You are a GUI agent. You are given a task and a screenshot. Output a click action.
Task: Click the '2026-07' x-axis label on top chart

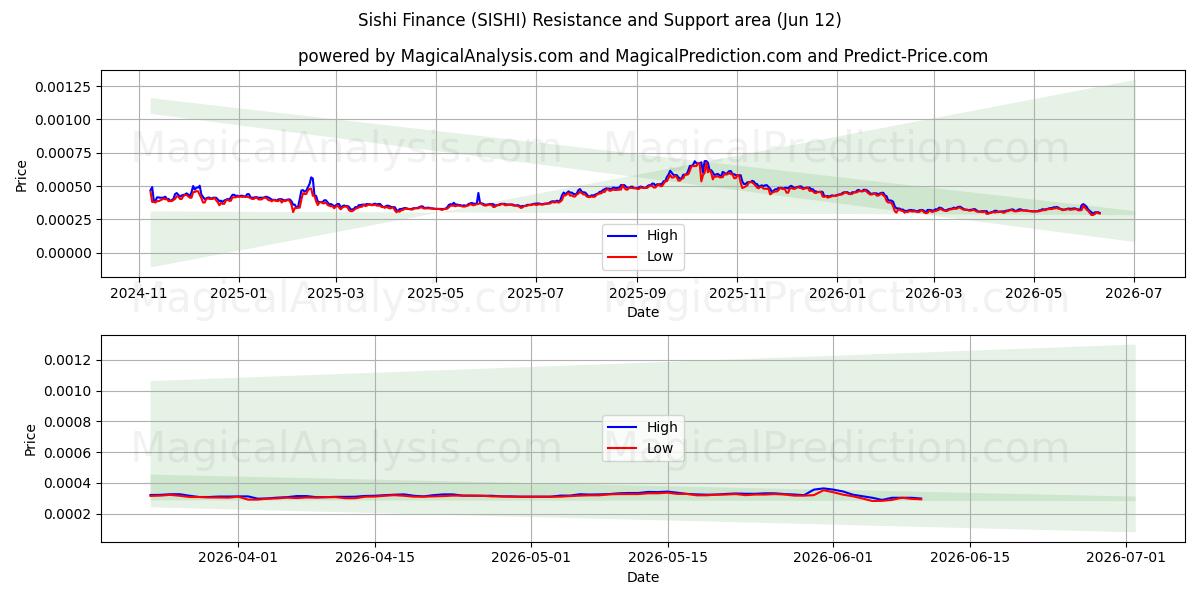pyautogui.click(x=1133, y=294)
